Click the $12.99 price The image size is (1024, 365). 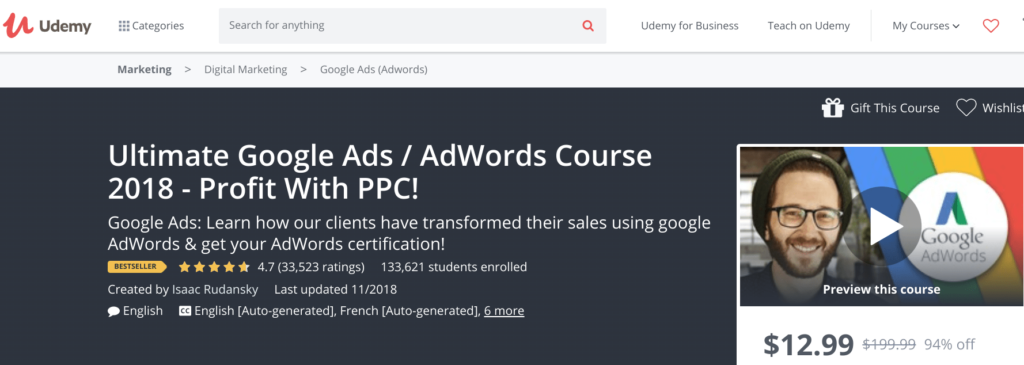click(x=808, y=344)
